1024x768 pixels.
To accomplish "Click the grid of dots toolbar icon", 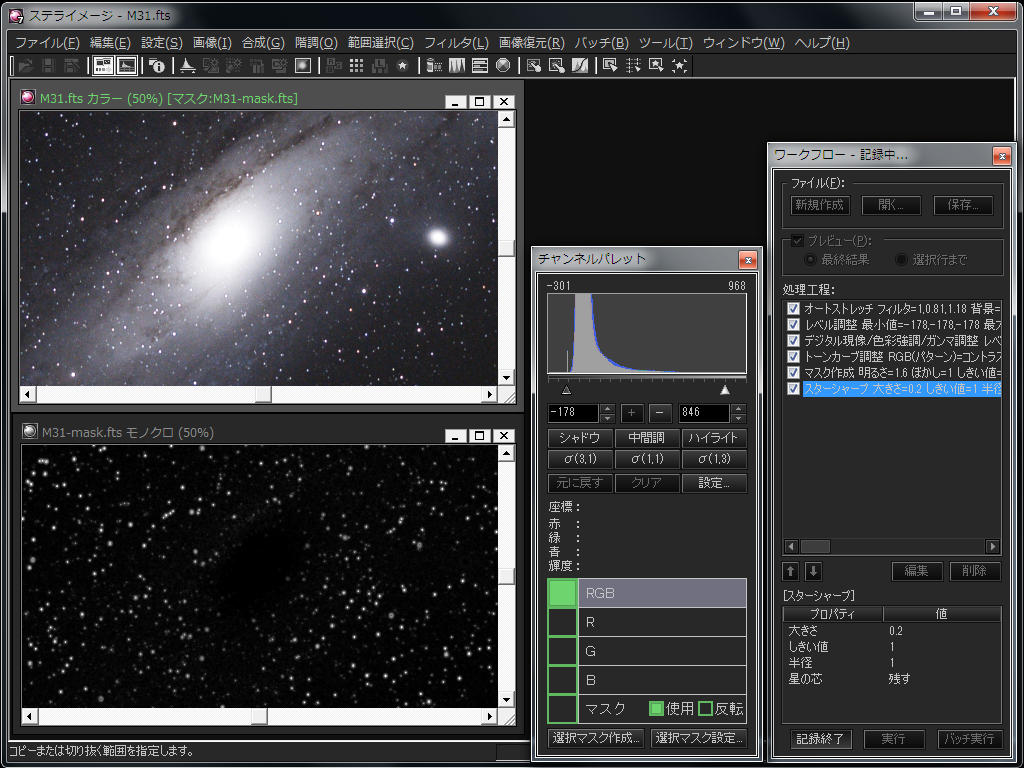I will 356,66.
